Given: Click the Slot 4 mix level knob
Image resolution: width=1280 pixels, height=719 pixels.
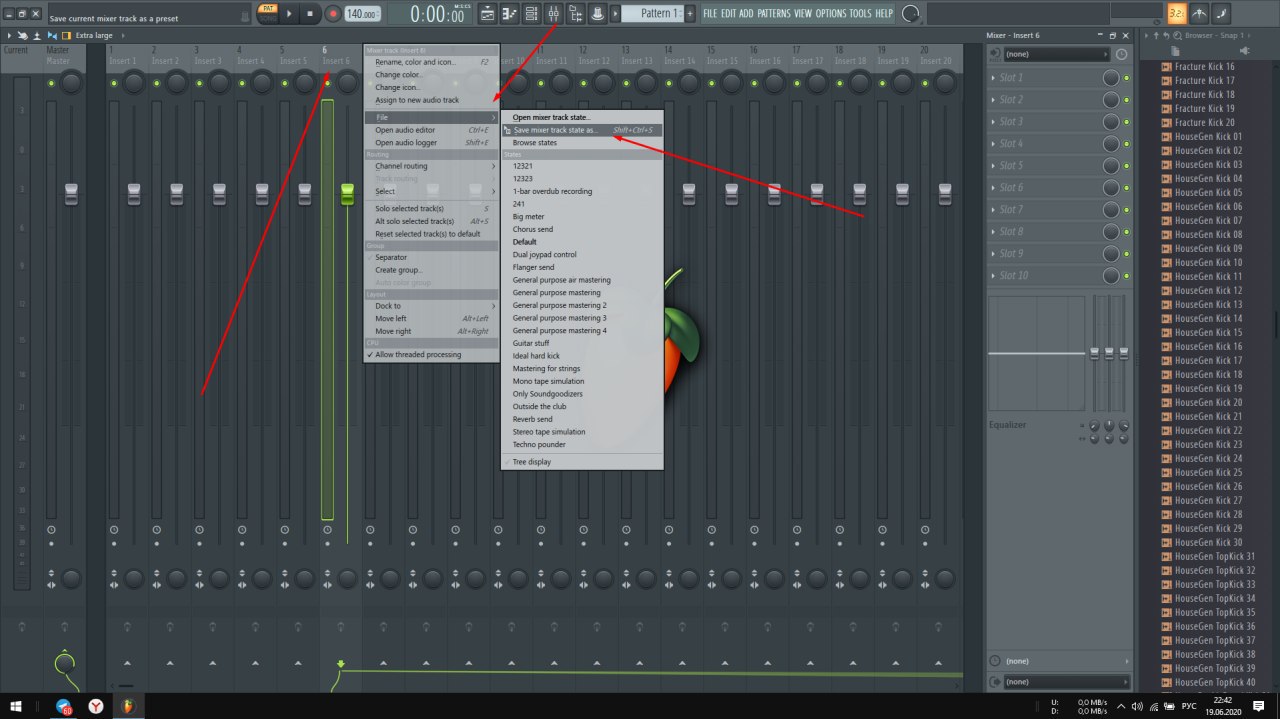Looking at the screenshot, I should (1111, 144).
